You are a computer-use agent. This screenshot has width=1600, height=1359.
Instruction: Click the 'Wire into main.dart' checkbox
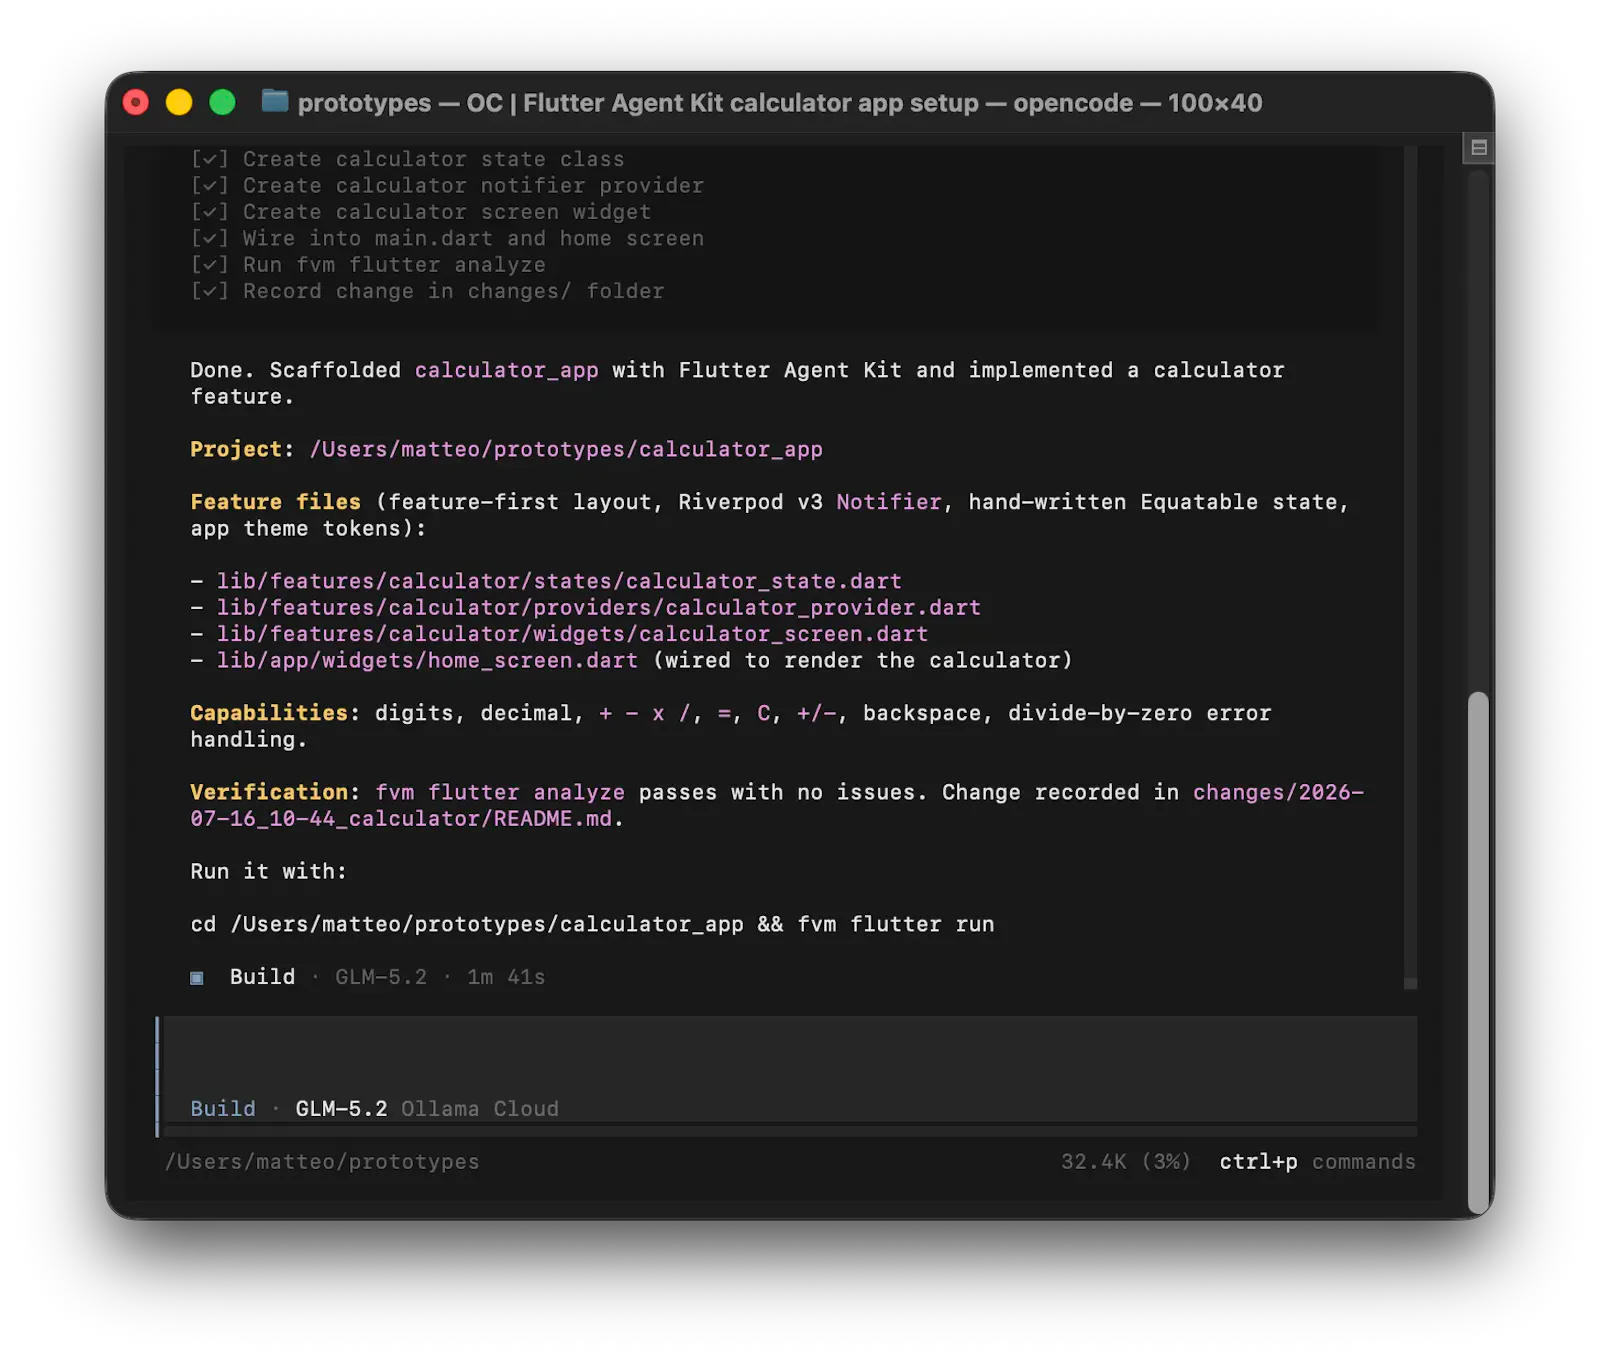210,239
